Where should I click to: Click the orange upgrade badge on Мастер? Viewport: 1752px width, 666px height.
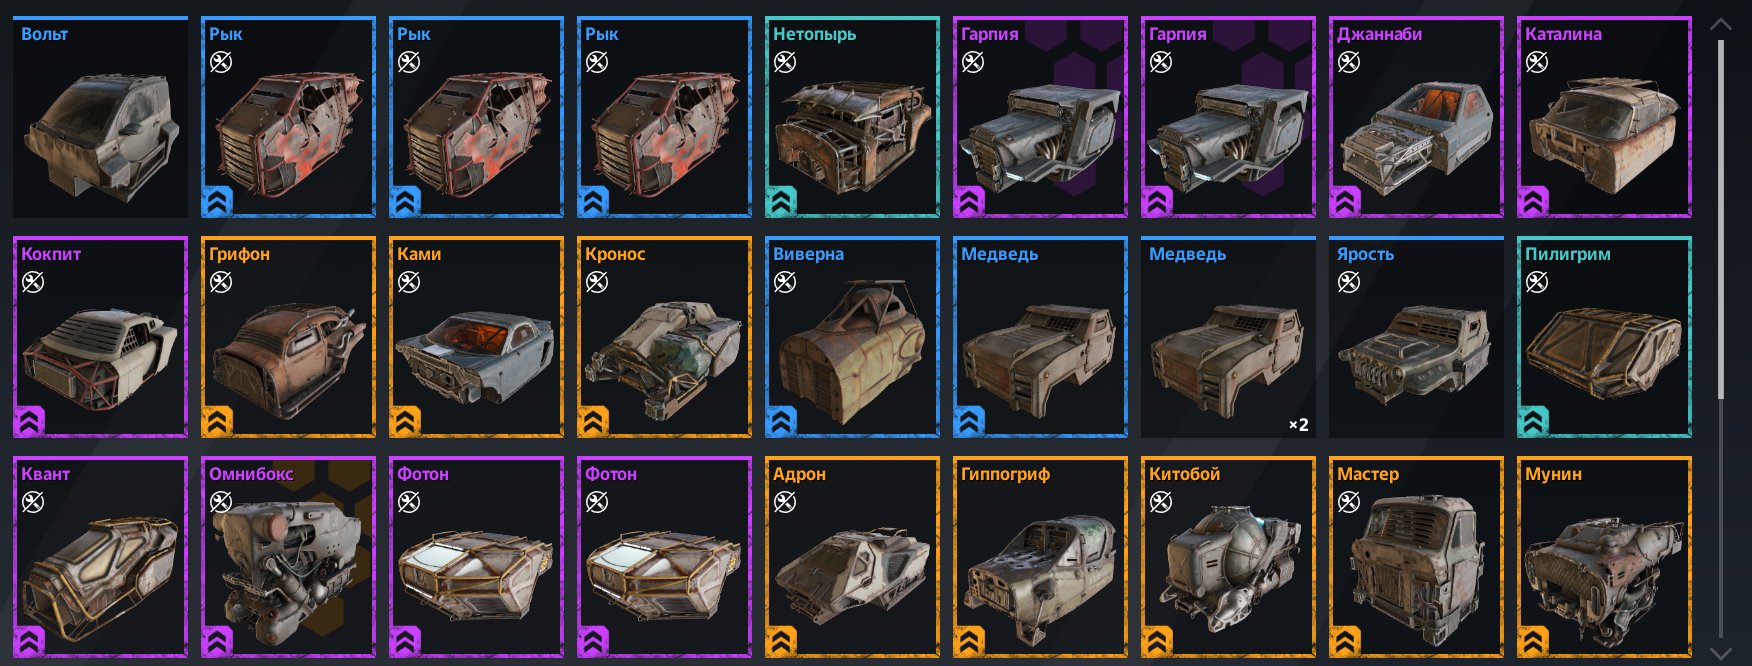(x=1345, y=642)
